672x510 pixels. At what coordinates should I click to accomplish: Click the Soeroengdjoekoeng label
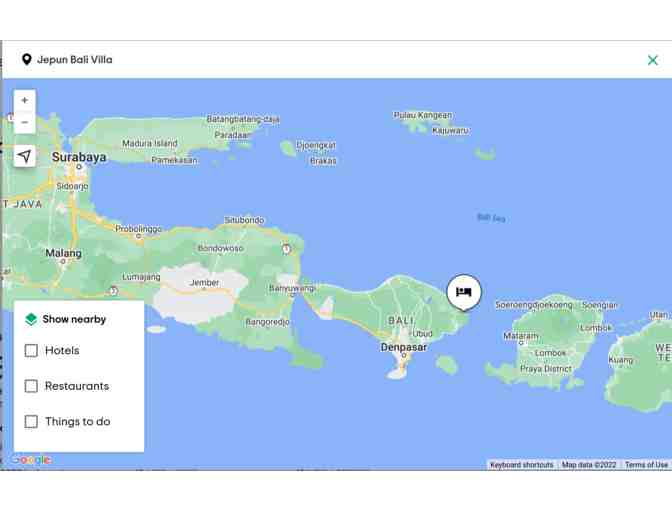pyautogui.click(x=534, y=305)
